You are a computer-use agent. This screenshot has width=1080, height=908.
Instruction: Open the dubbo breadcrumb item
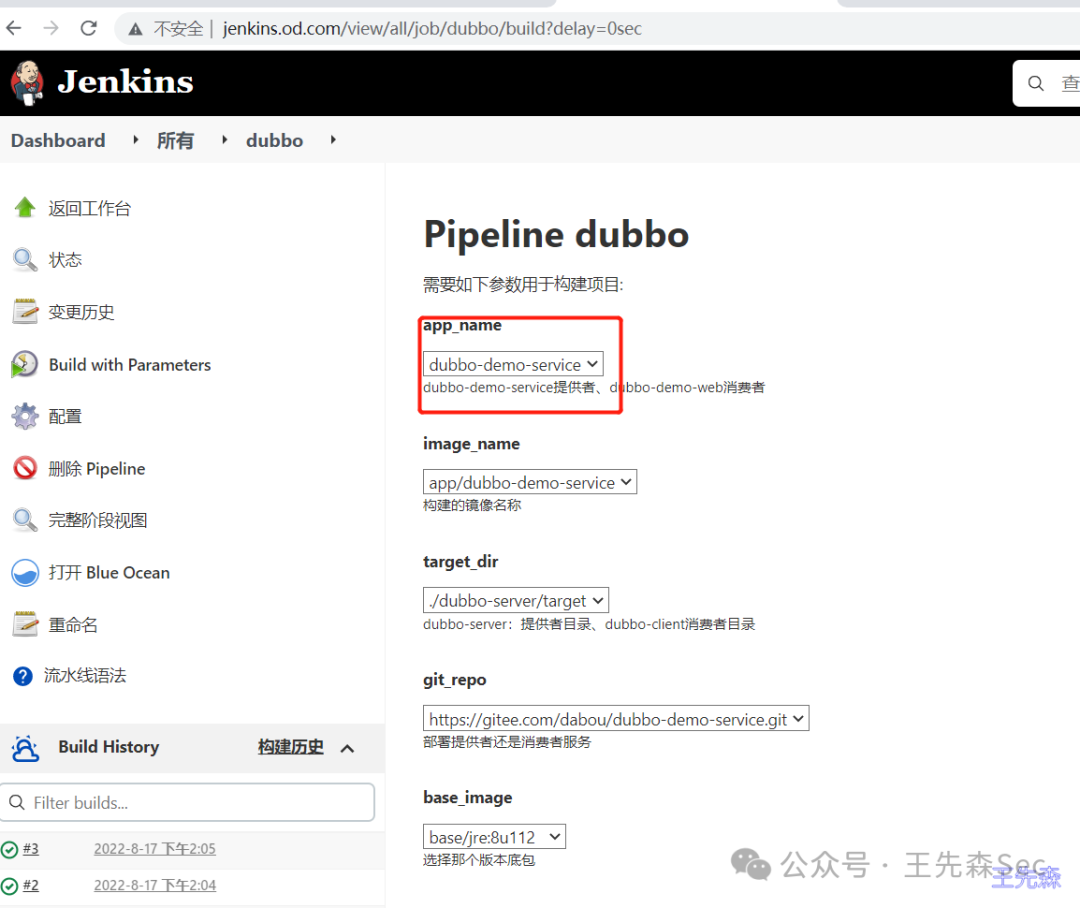pos(275,141)
